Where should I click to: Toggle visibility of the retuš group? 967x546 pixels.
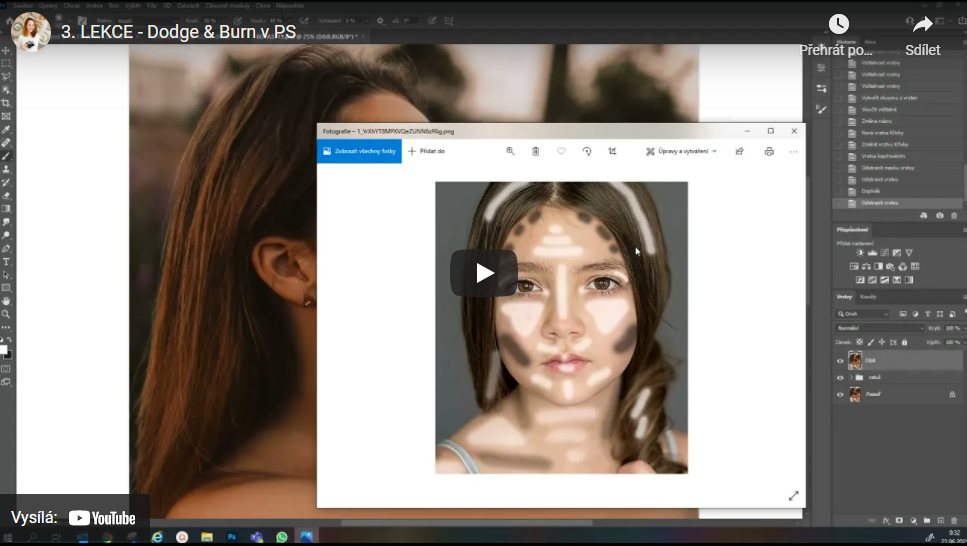point(840,378)
